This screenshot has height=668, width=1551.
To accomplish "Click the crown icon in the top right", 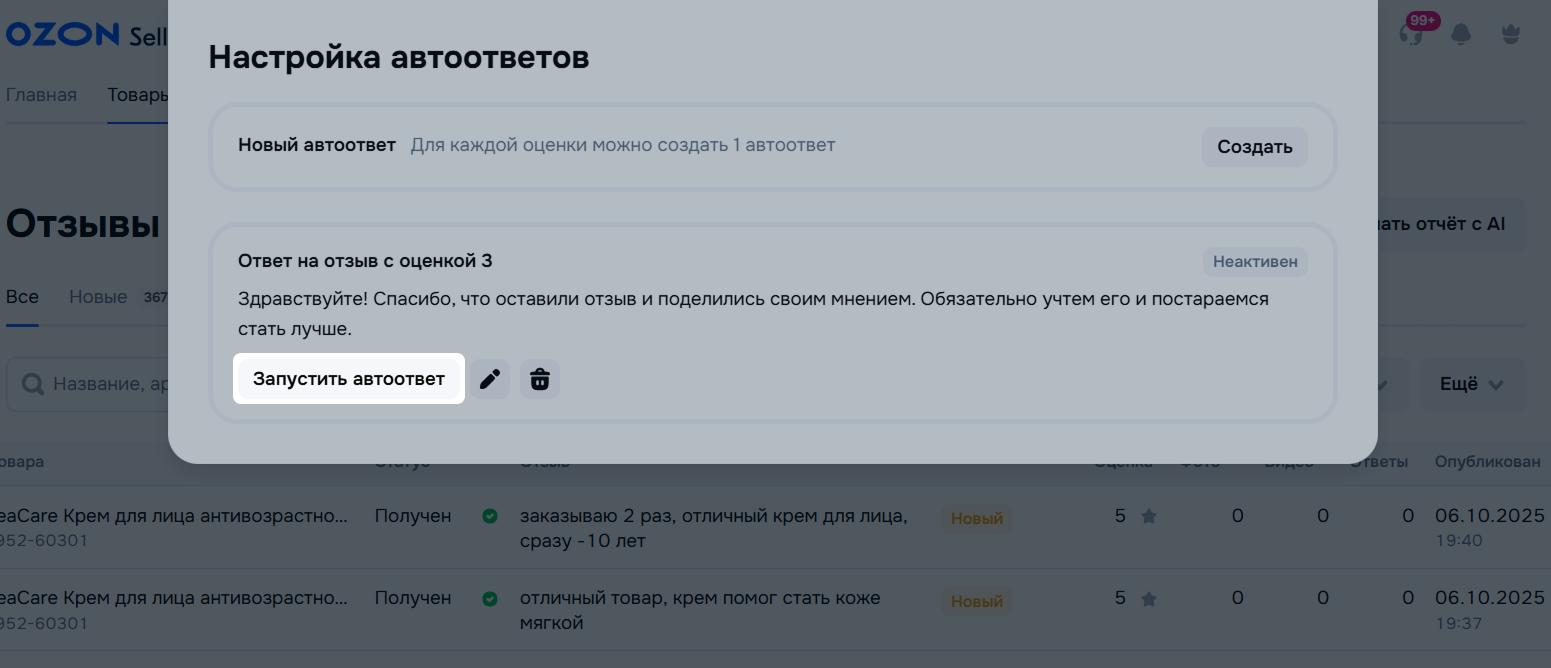I will 1511,34.
